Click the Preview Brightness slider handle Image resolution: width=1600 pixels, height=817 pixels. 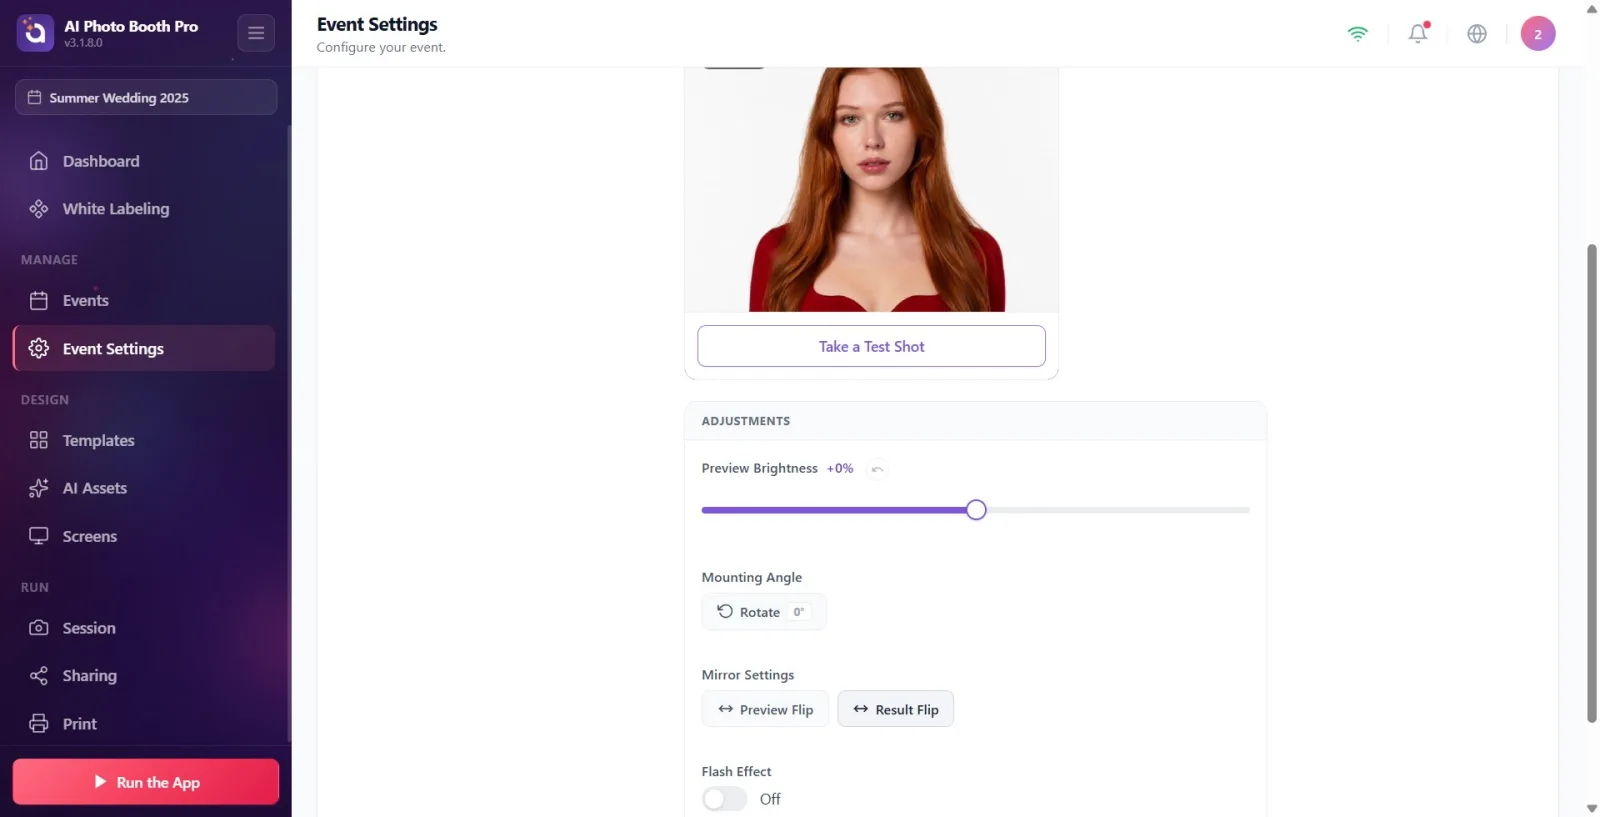point(976,510)
